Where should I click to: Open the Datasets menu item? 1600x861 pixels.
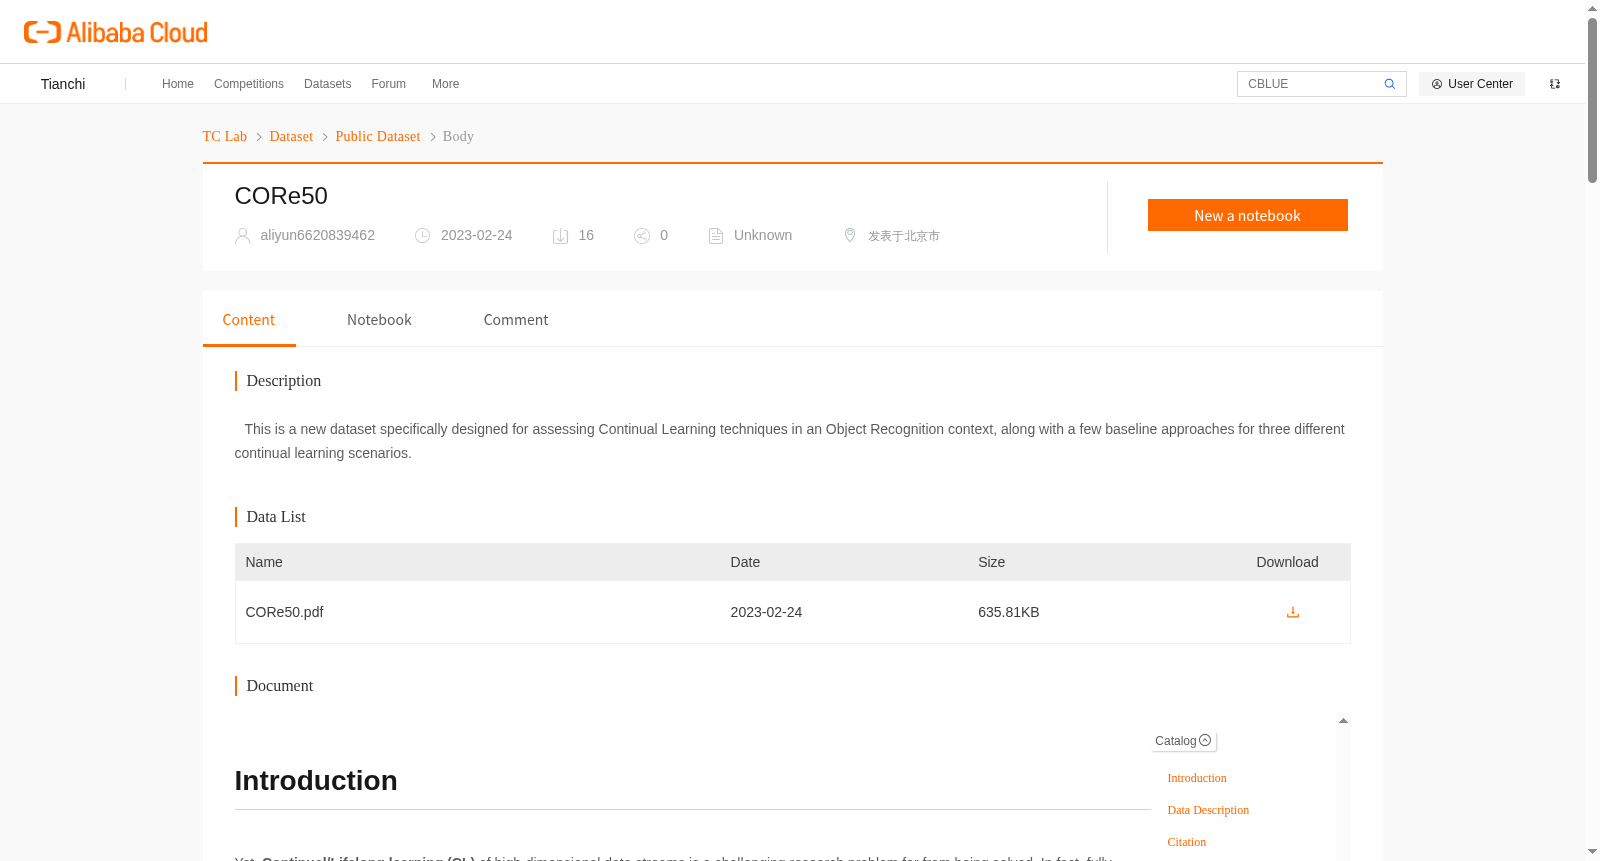(x=327, y=84)
